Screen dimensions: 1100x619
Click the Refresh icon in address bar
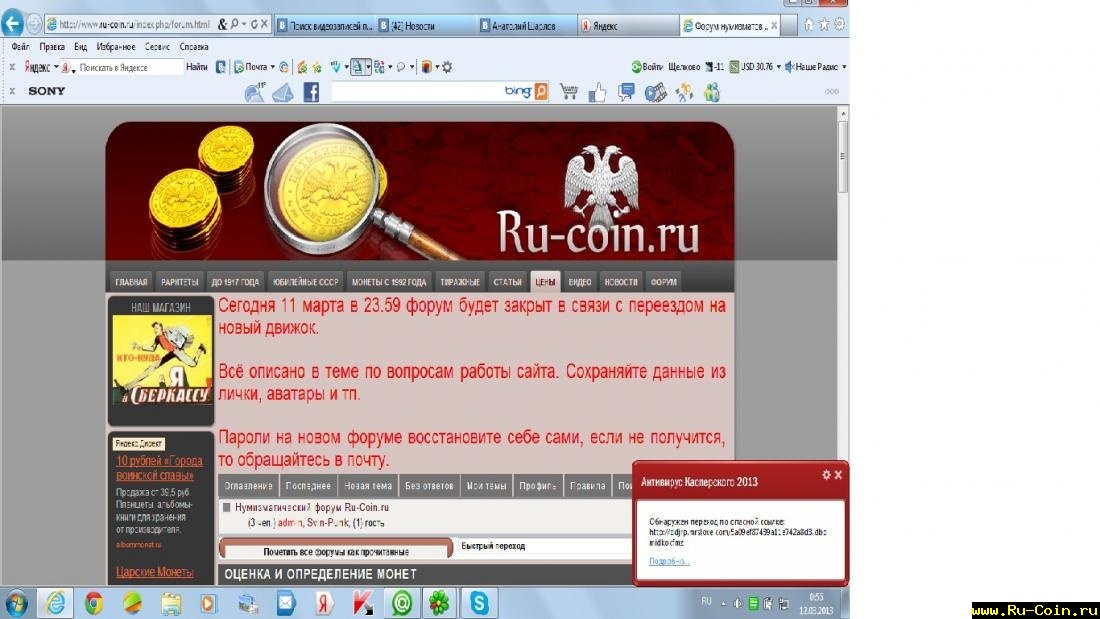coord(253,25)
